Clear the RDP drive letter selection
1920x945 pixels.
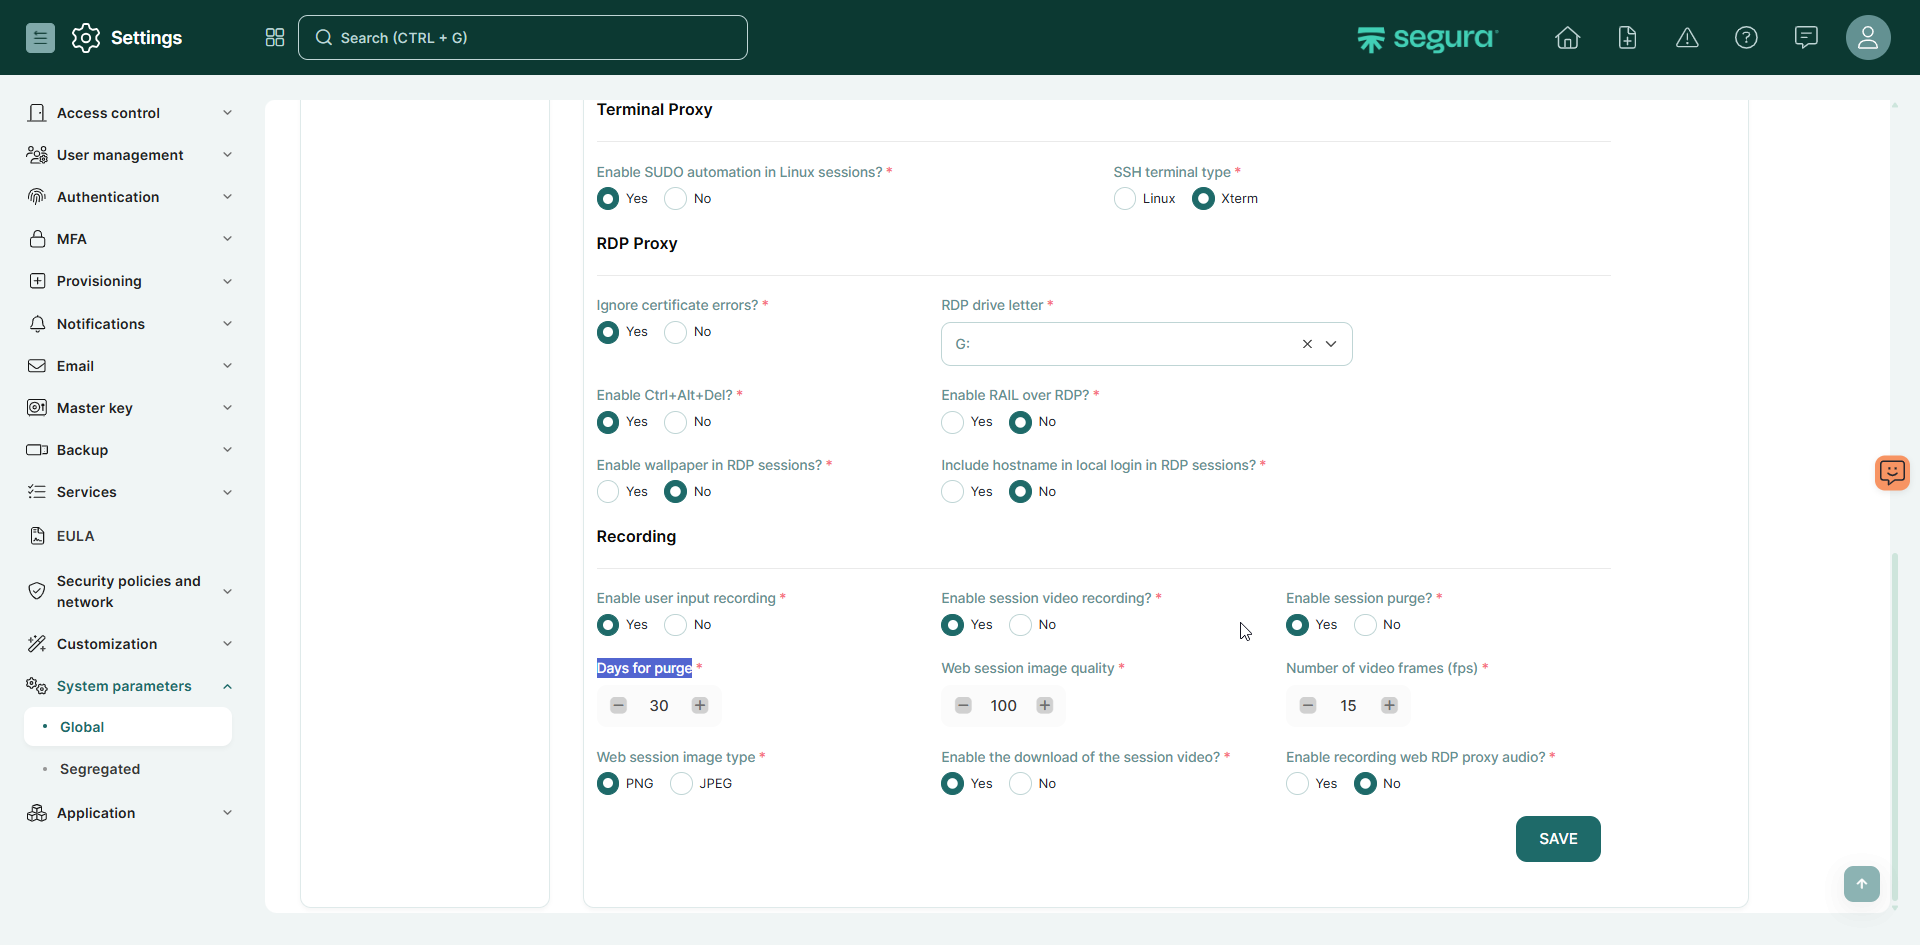[x=1307, y=344]
